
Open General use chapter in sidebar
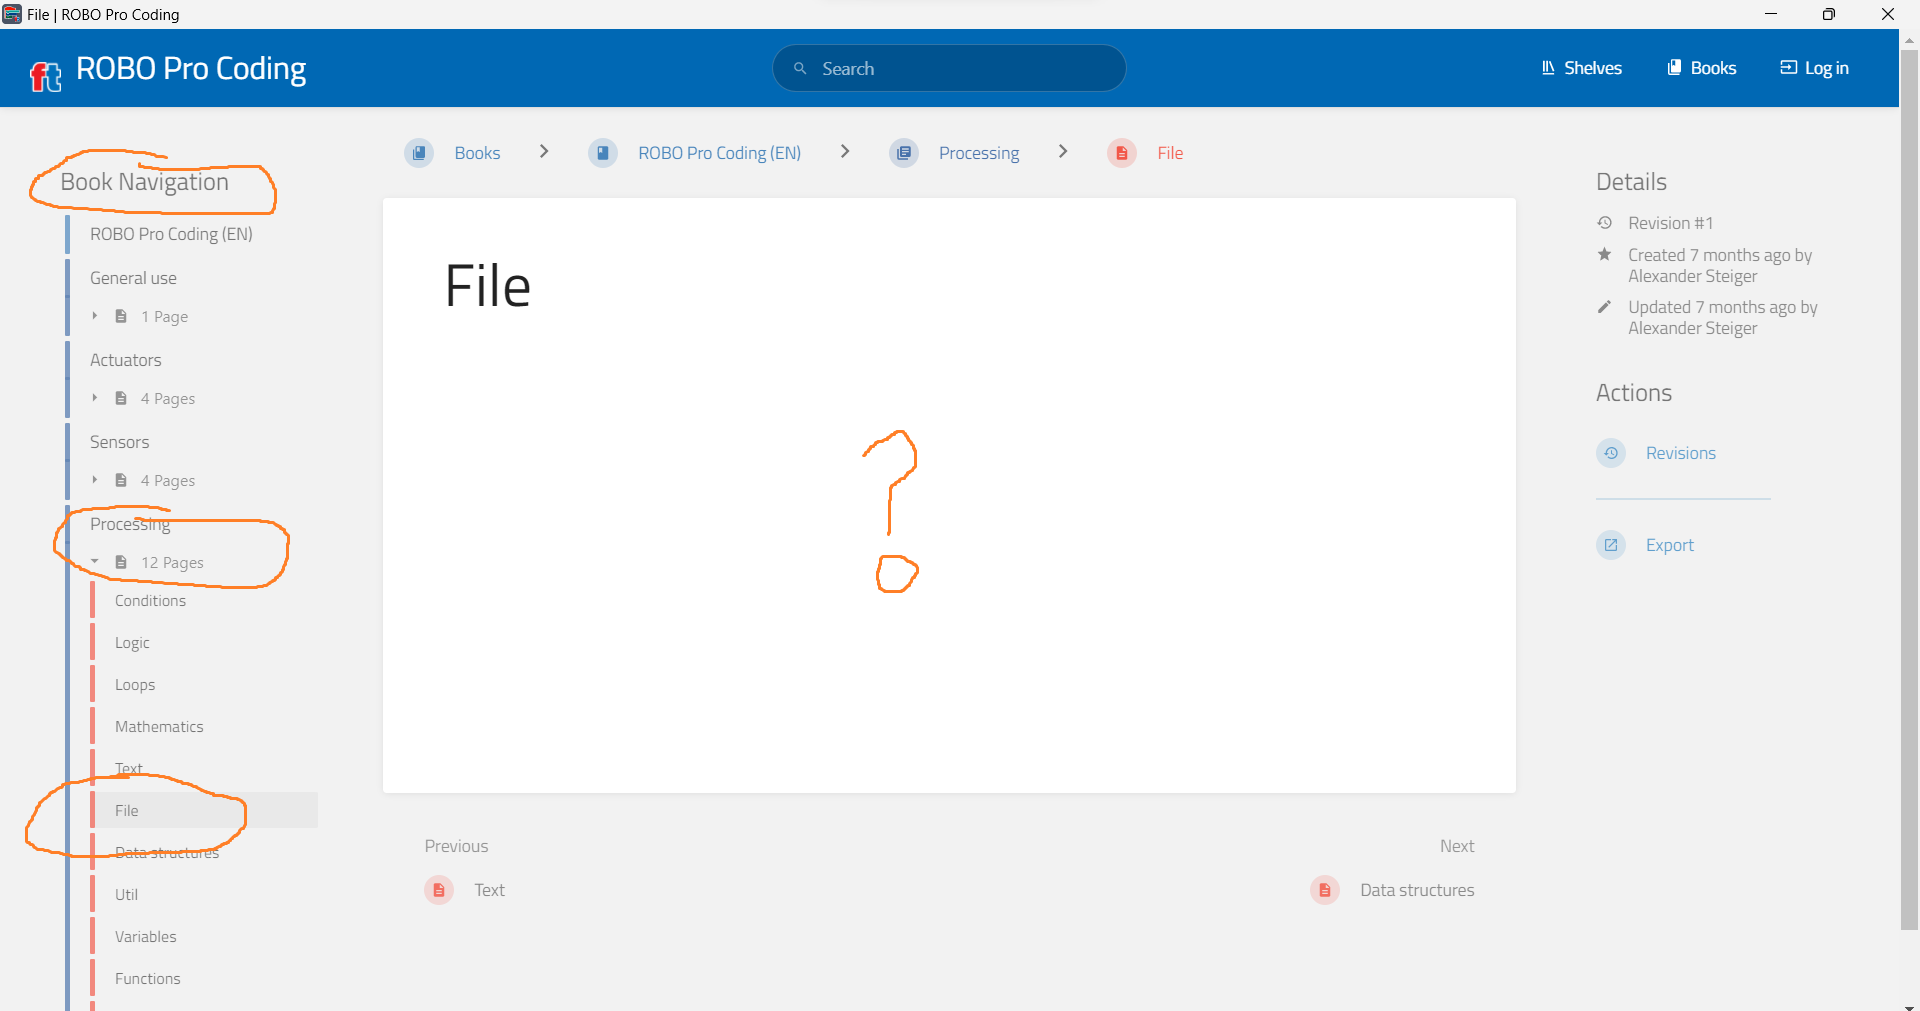point(133,278)
